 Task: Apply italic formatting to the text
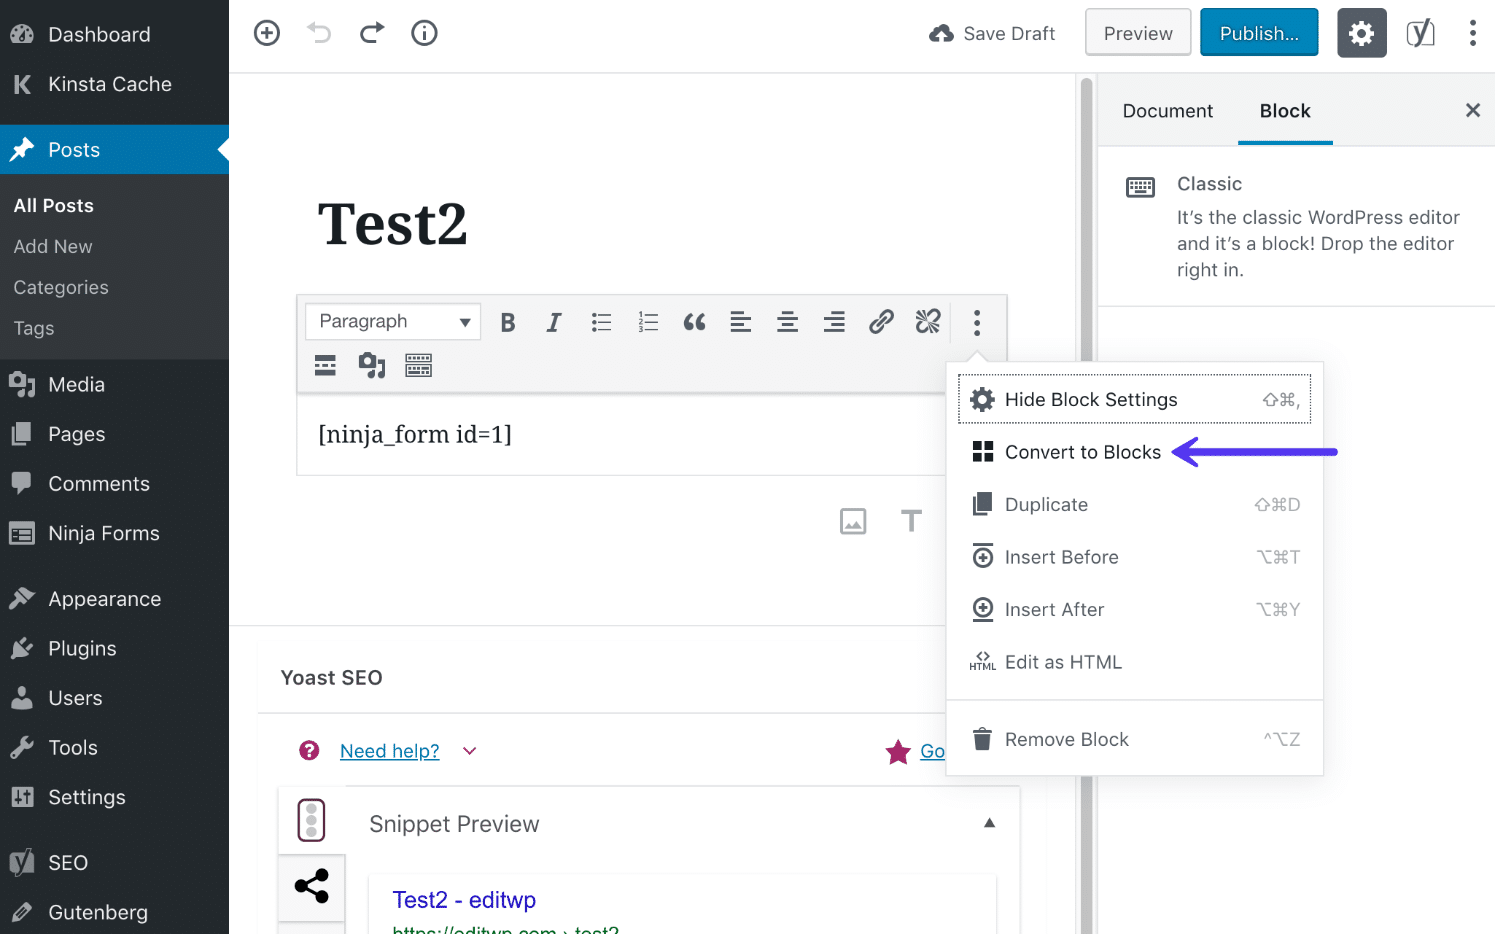pos(553,322)
